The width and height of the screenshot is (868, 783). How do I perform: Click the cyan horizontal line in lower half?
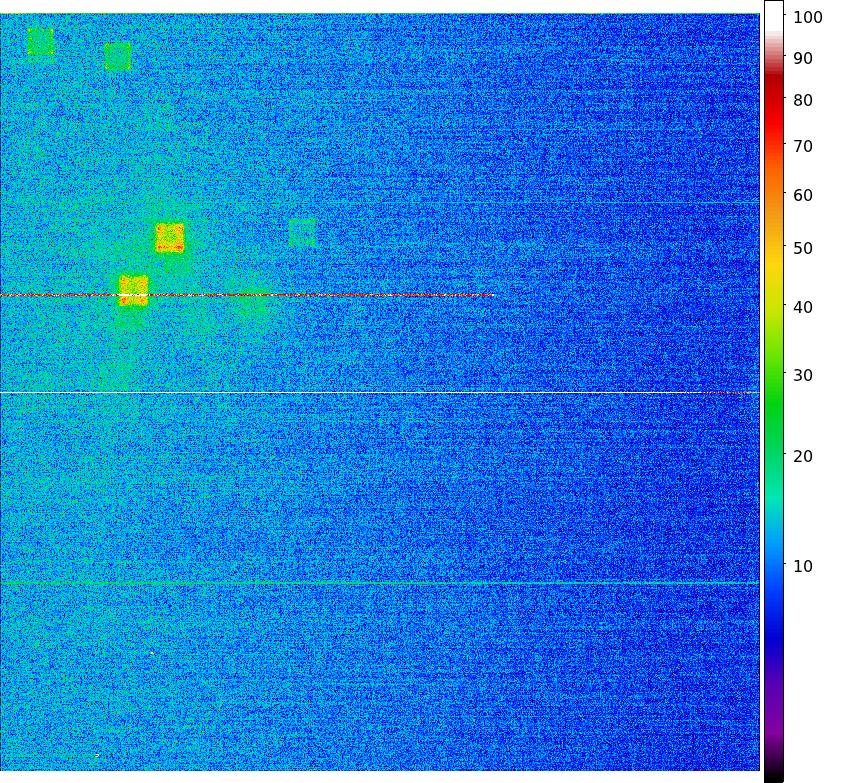(380, 582)
